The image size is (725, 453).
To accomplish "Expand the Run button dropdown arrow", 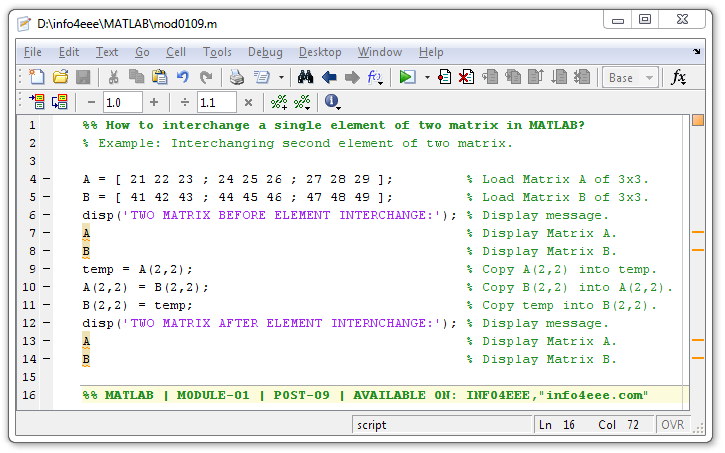I will click(x=427, y=78).
